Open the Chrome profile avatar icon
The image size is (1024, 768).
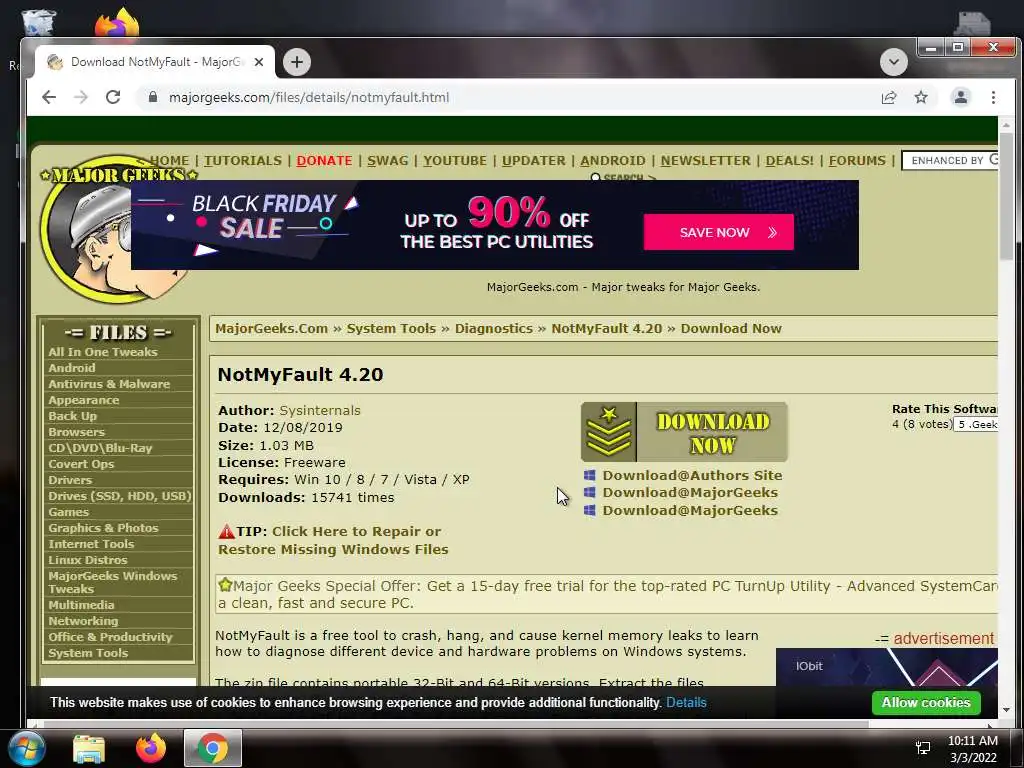pos(961,97)
